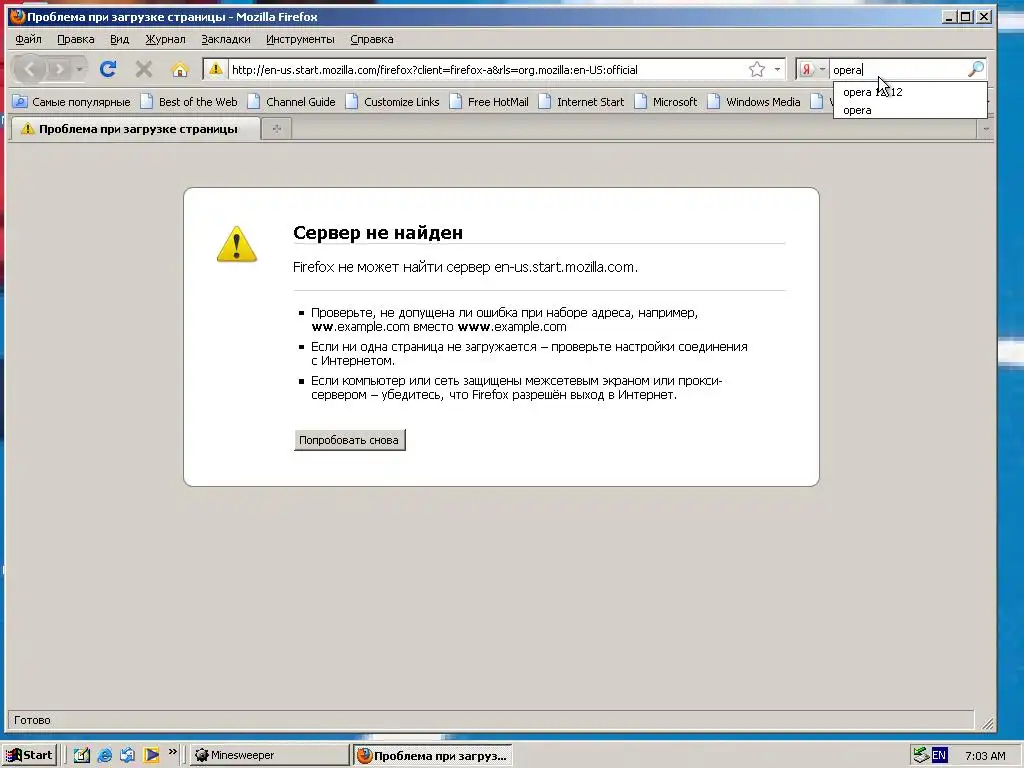Click the warning site identity icon in address bar
Screen dimensions: 1024x768
point(216,69)
